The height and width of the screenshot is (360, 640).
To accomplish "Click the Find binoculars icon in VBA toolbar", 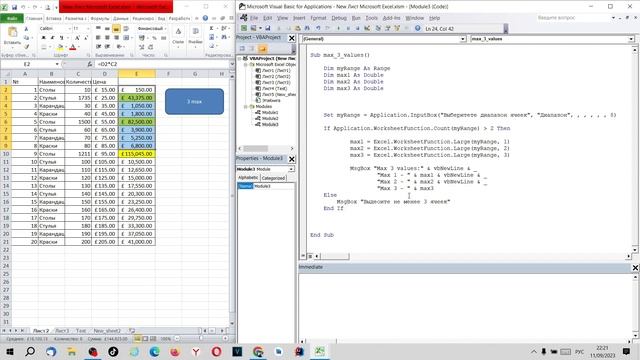I will pos(307,28).
